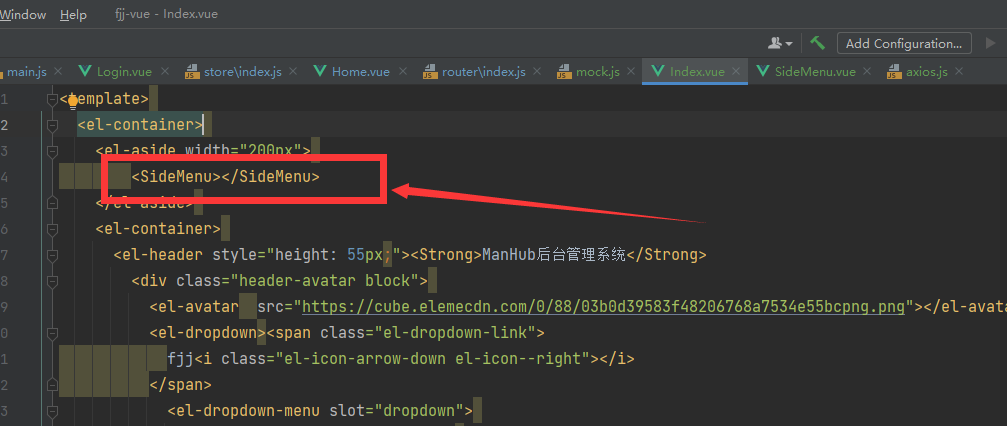
Task: Close the Login.vue tab
Action: (164, 71)
